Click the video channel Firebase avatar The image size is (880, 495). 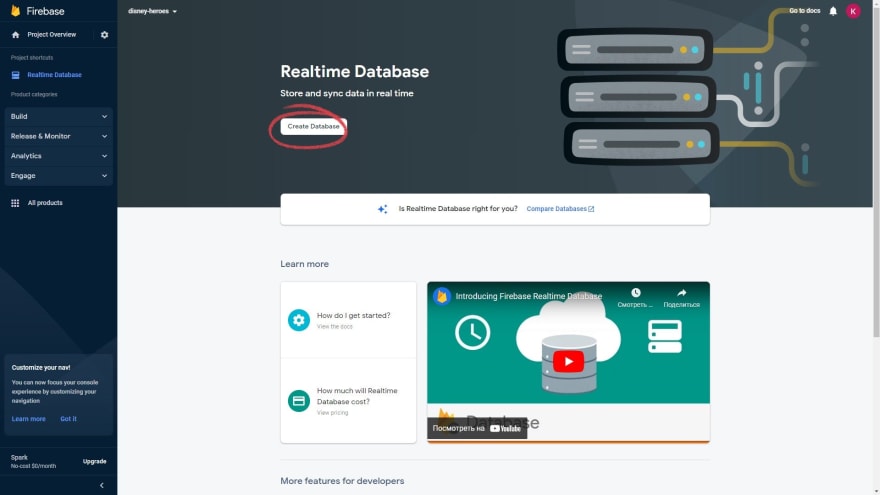(x=442, y=296)
